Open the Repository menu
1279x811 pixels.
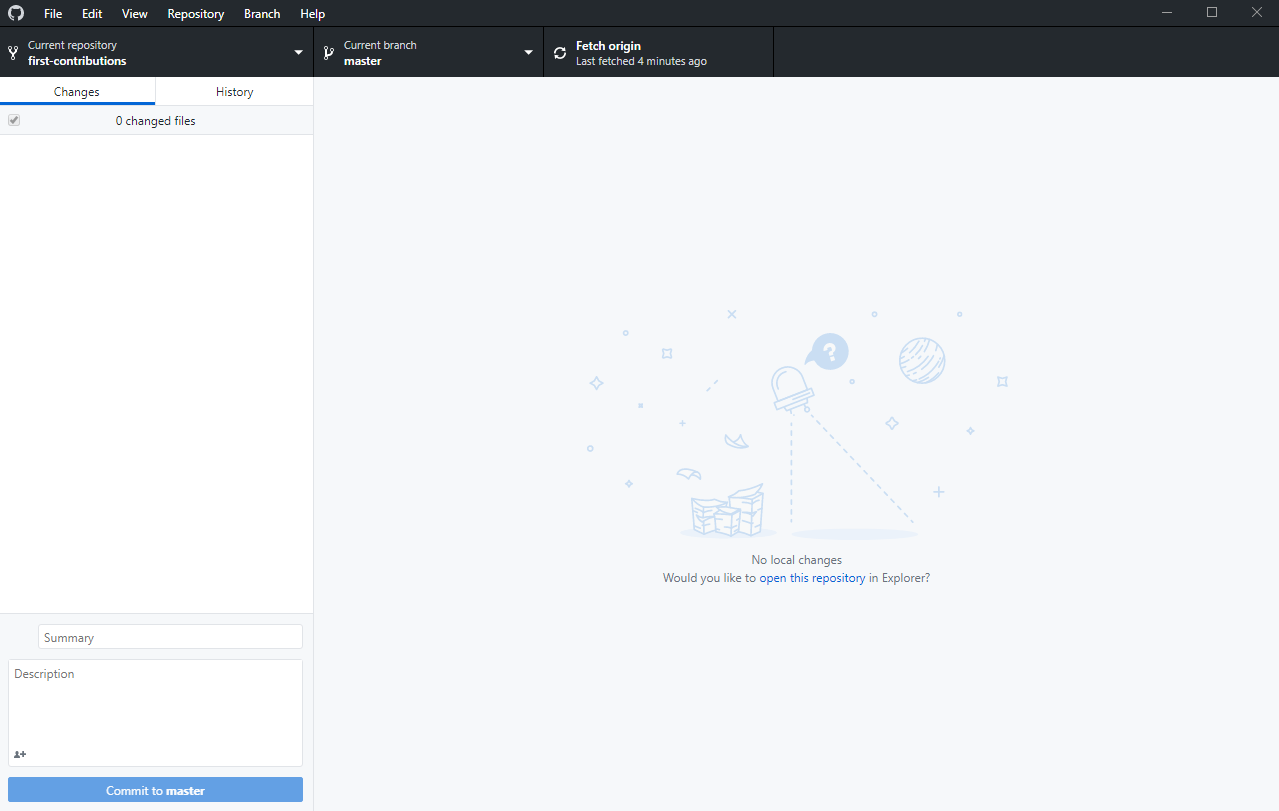point(195,13)
